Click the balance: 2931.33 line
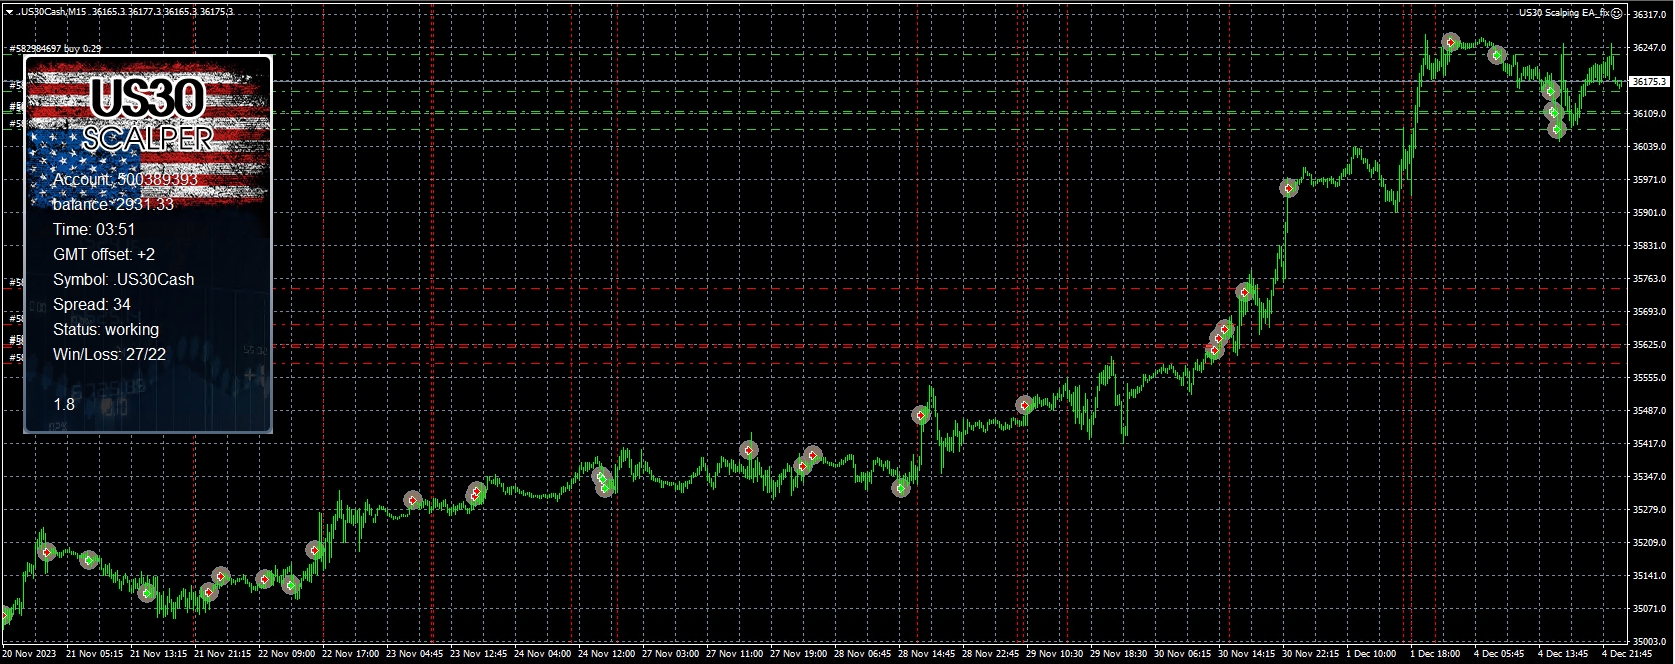The height and width of the screenshot is (664, 1675). tap(113, 204)
